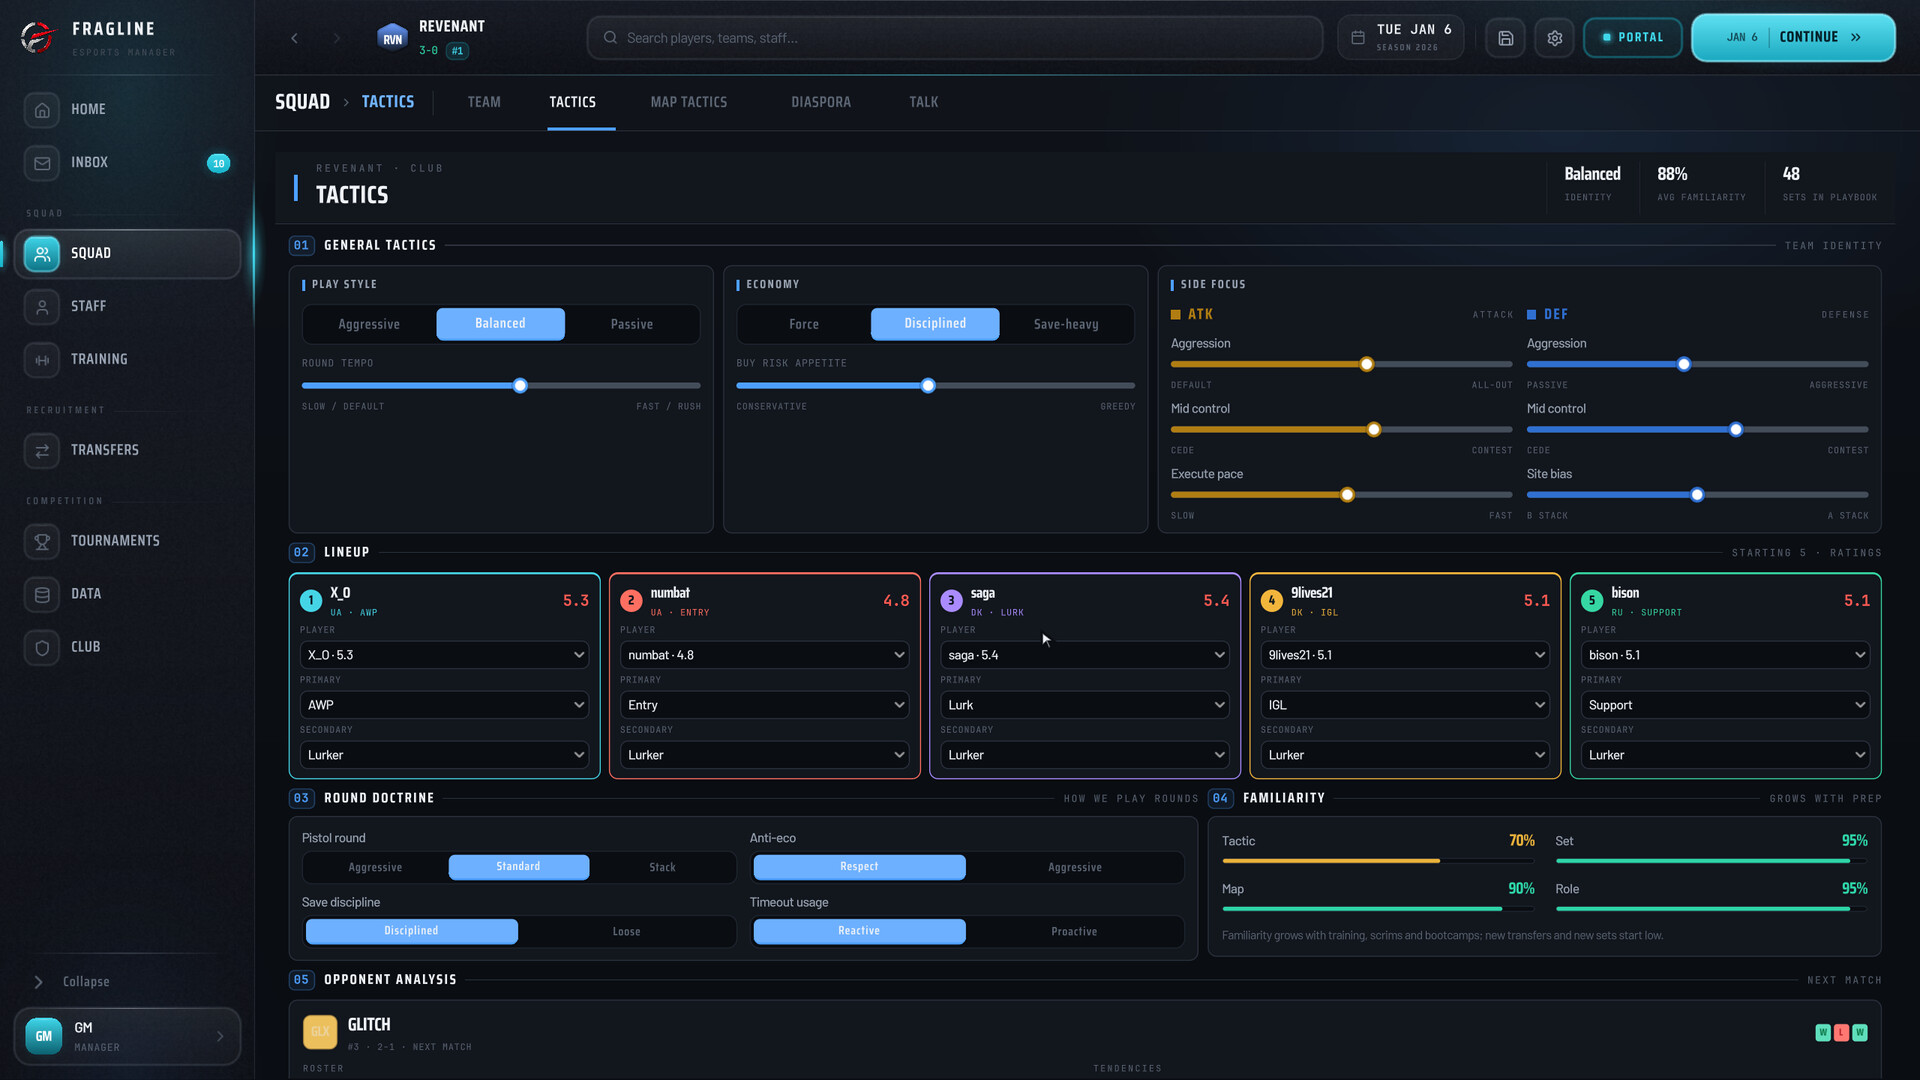The image size is (1920, 1080).
Task: Click the Fragline logo icon
Action: click(x=38, y=38)
